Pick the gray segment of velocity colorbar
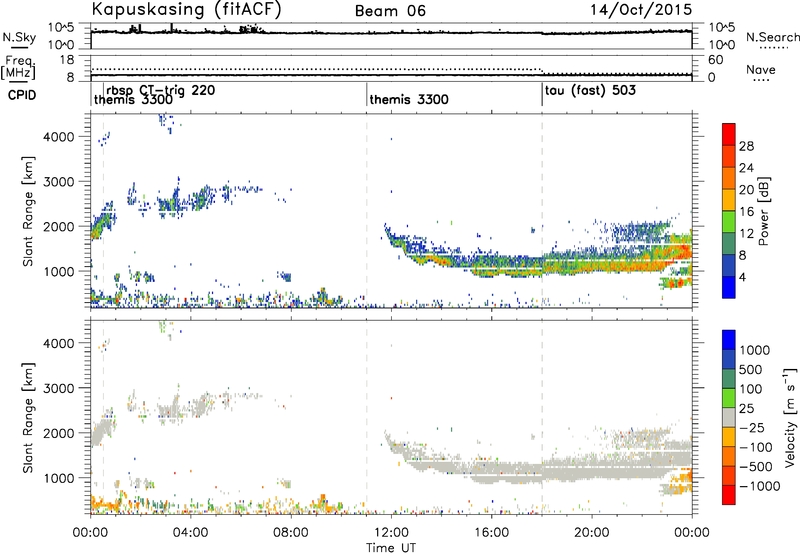This screenshot has height=554, width=800. pyautogui.click(x=729, y=417)
